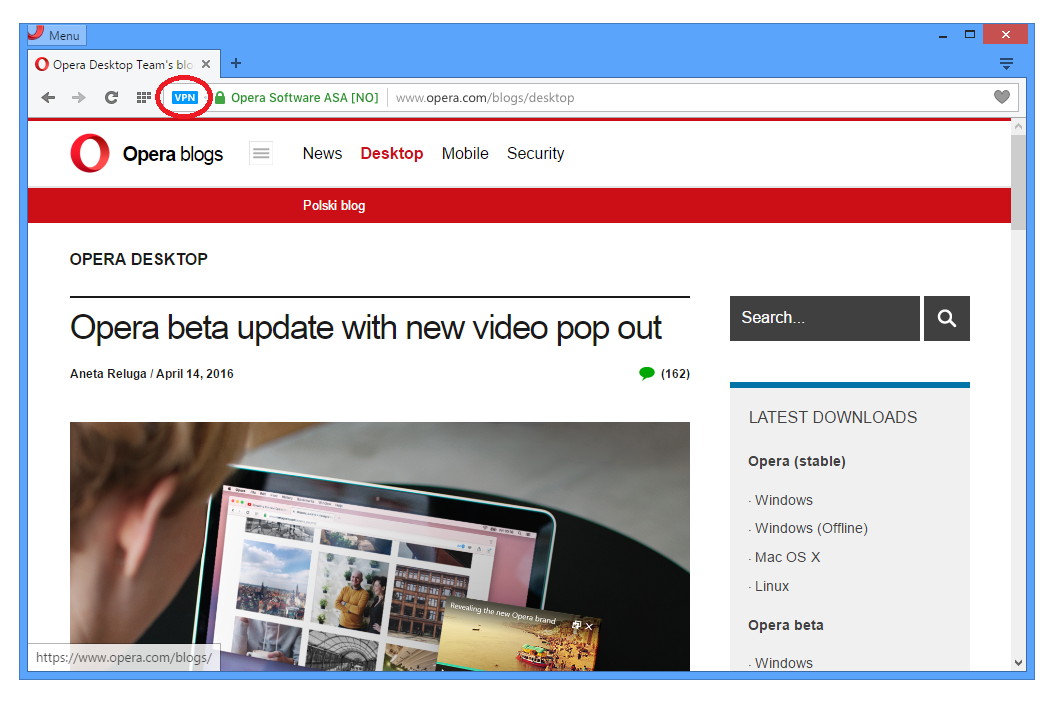This screenshot has width=1054, height=702.
Task: View the (162) comments count
Action: (x=675, y=374)
